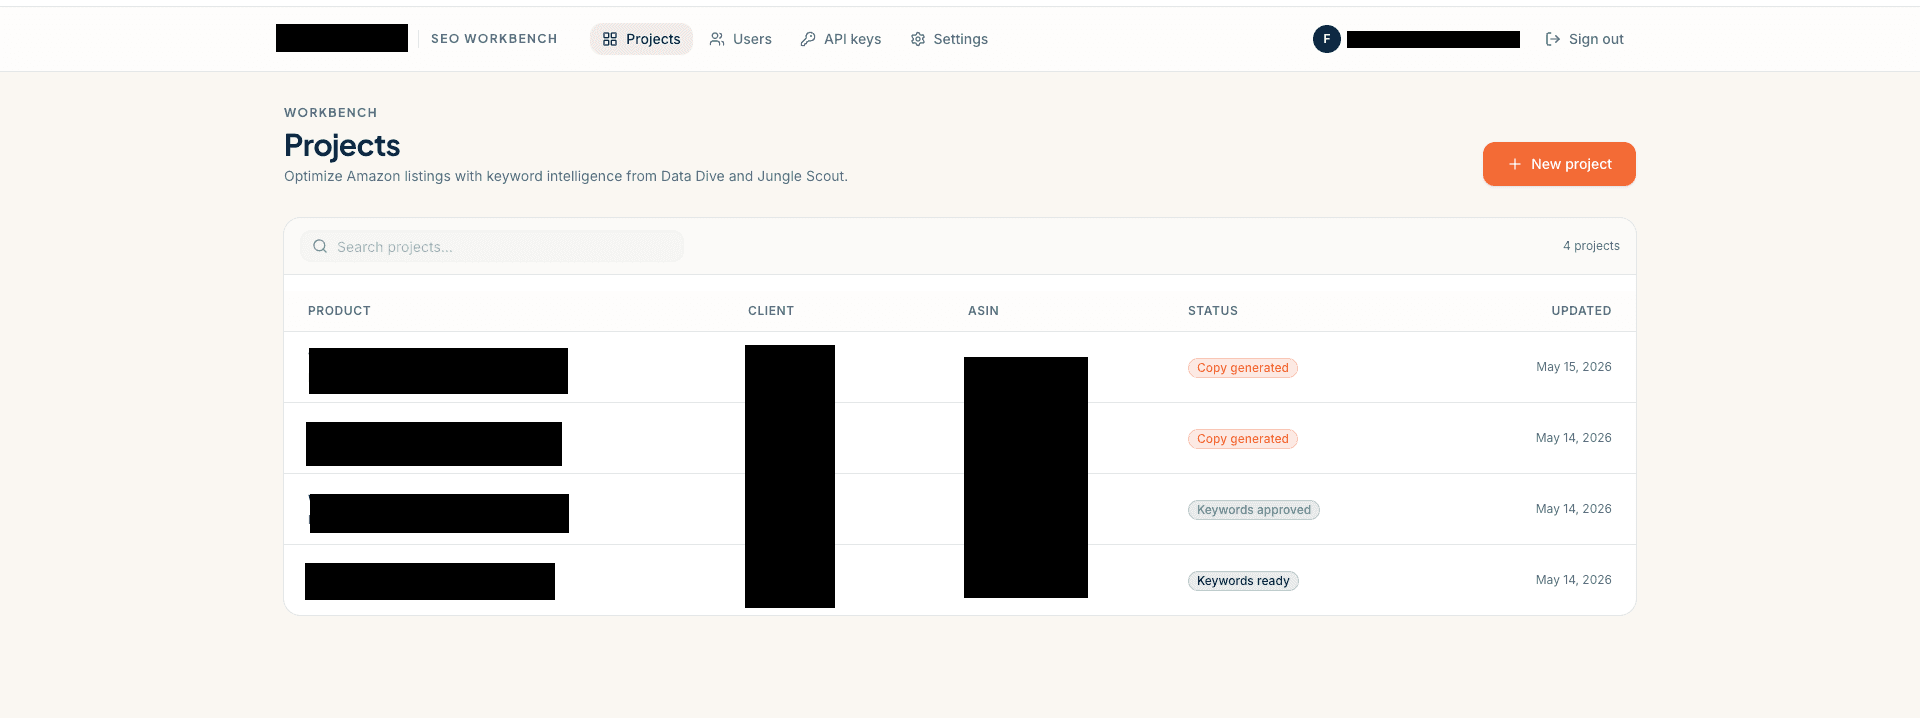This screenshot has height=718, width=1920.
Task: Click the Users people icon
Action: click(717, 39)
